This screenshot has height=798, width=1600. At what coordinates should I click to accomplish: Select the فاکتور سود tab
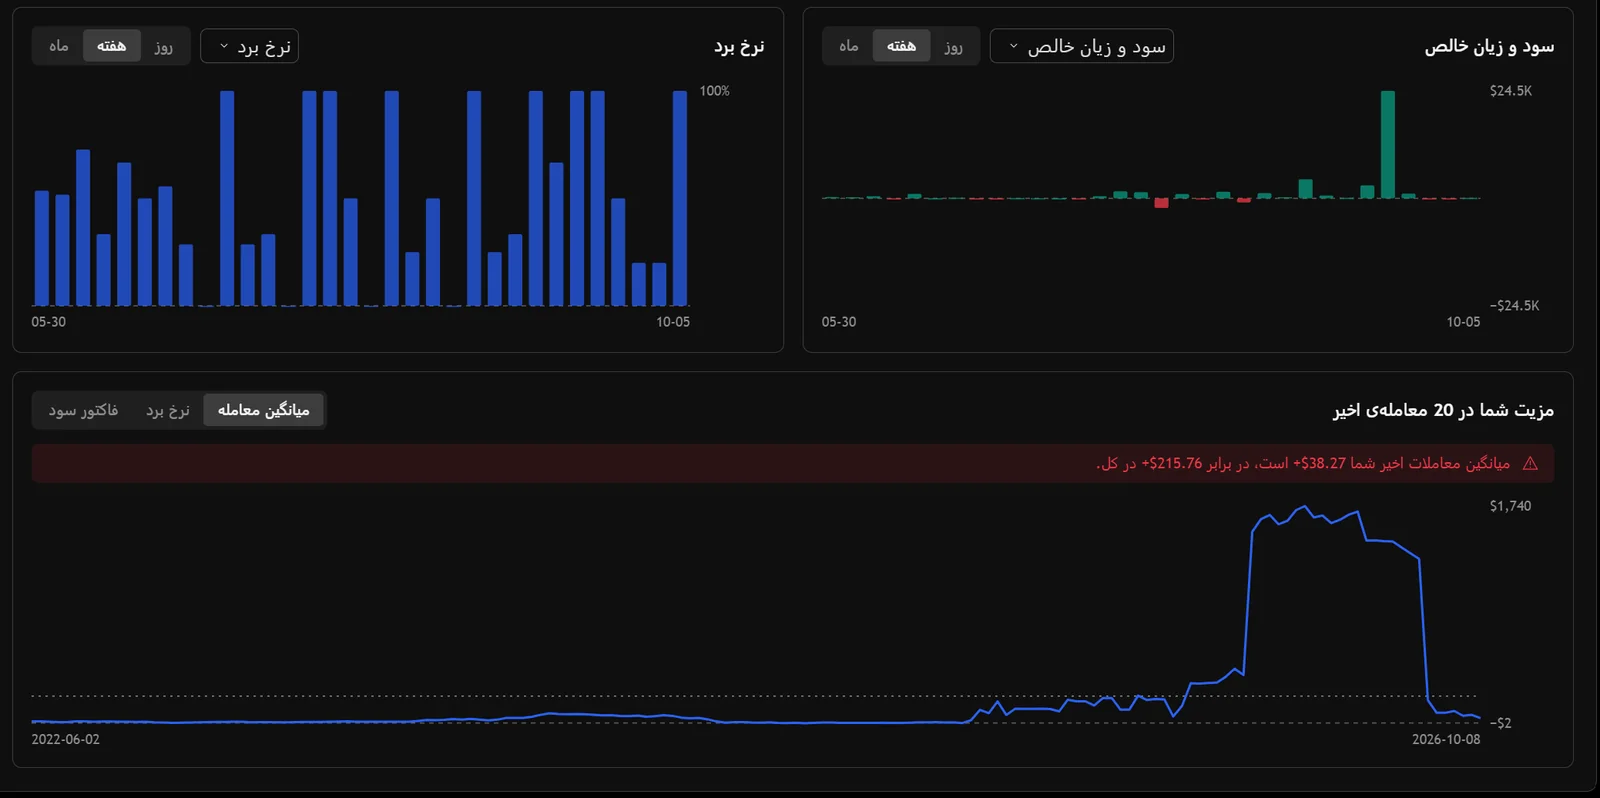[83, 410]
